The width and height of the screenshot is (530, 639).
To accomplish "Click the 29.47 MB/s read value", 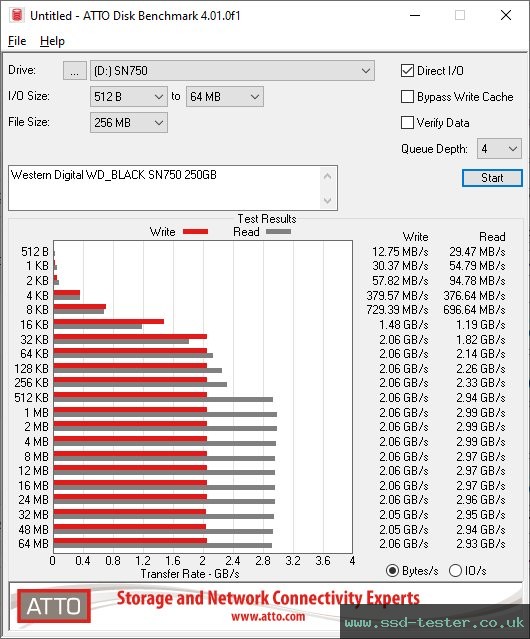I will (477, 252).
